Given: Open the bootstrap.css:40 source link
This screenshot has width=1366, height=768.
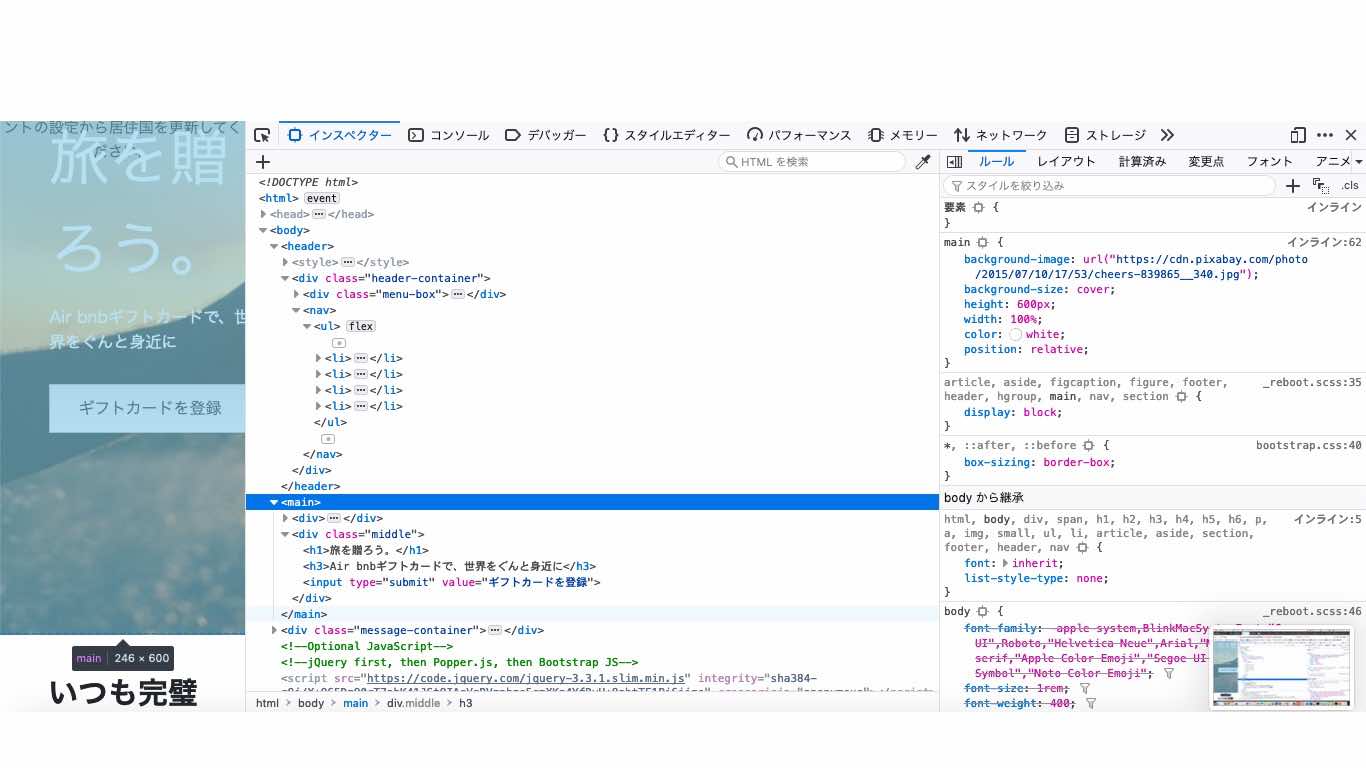Looking at the screenshot, I should pos(1309,445).
